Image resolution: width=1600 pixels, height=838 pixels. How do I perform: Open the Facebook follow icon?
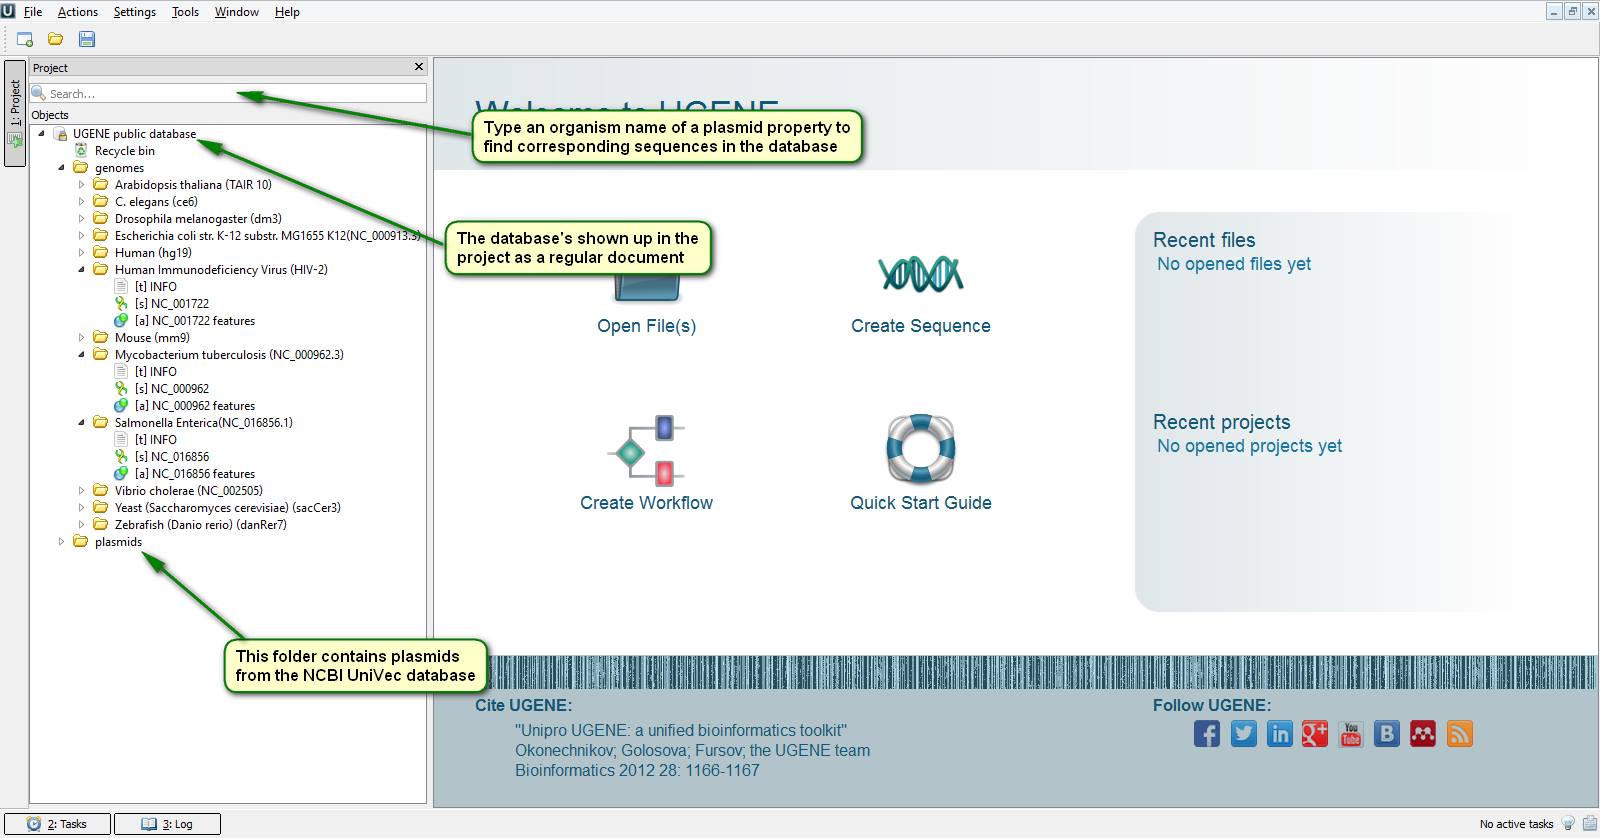[1207, 734]
